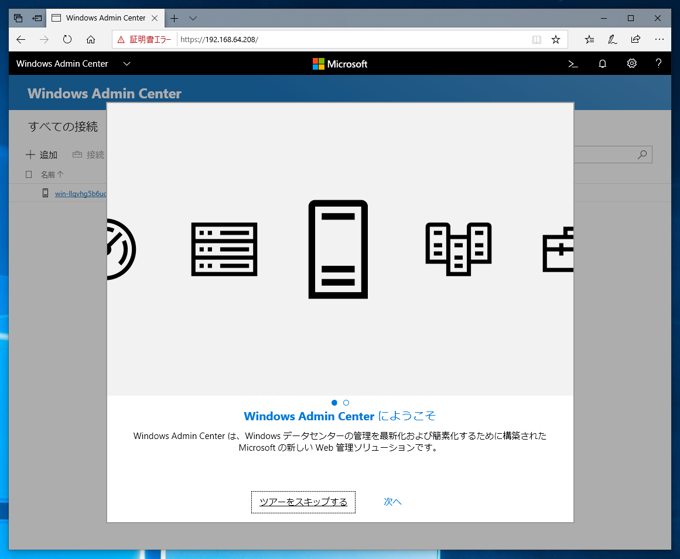This screenshot has width=680, height=559.
Task: Expand the Windows Admin Center header dropdown
Action: (127, 64)
